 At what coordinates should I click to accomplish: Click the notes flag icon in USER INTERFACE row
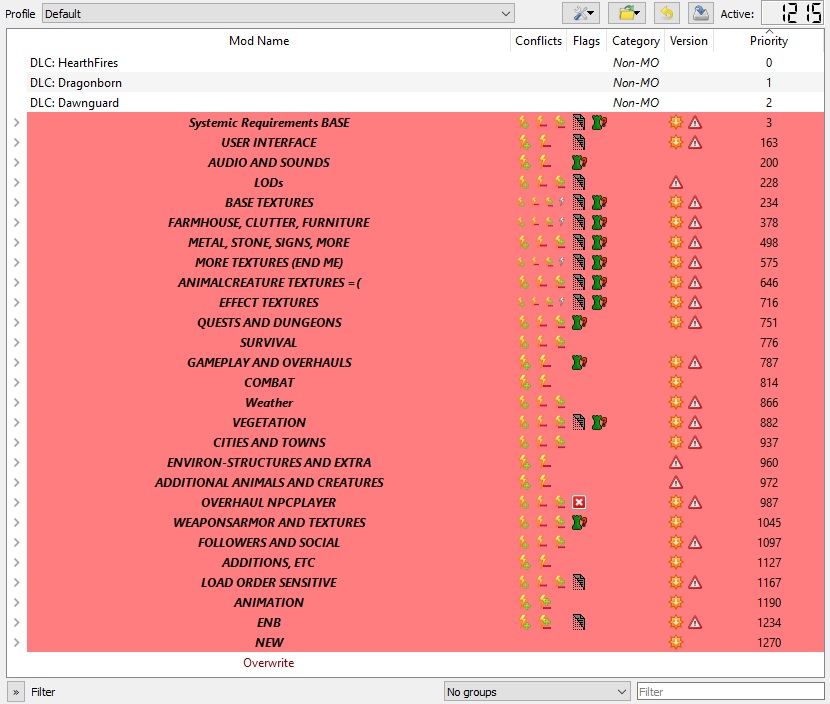579,142
